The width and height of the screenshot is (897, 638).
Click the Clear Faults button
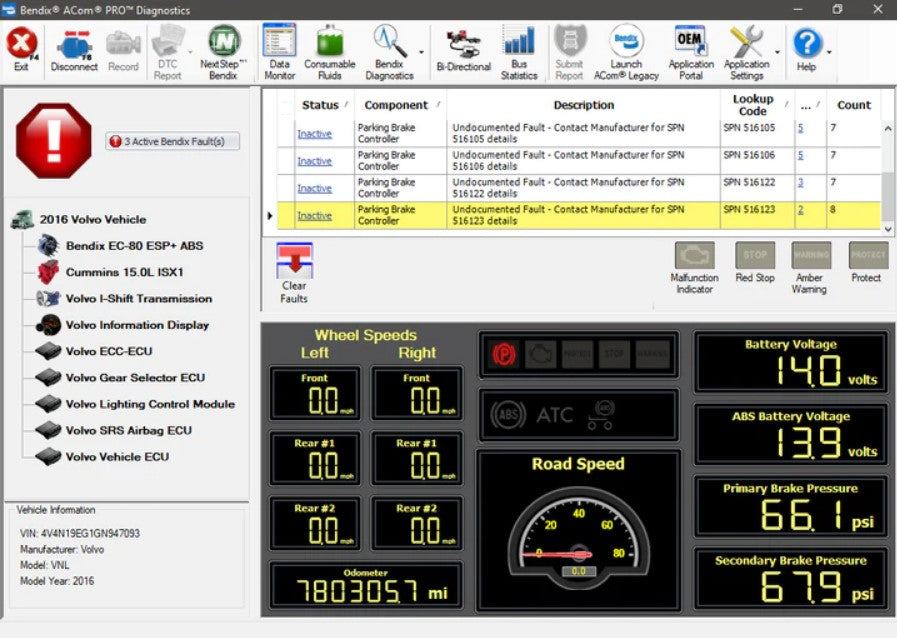[294, 270]
